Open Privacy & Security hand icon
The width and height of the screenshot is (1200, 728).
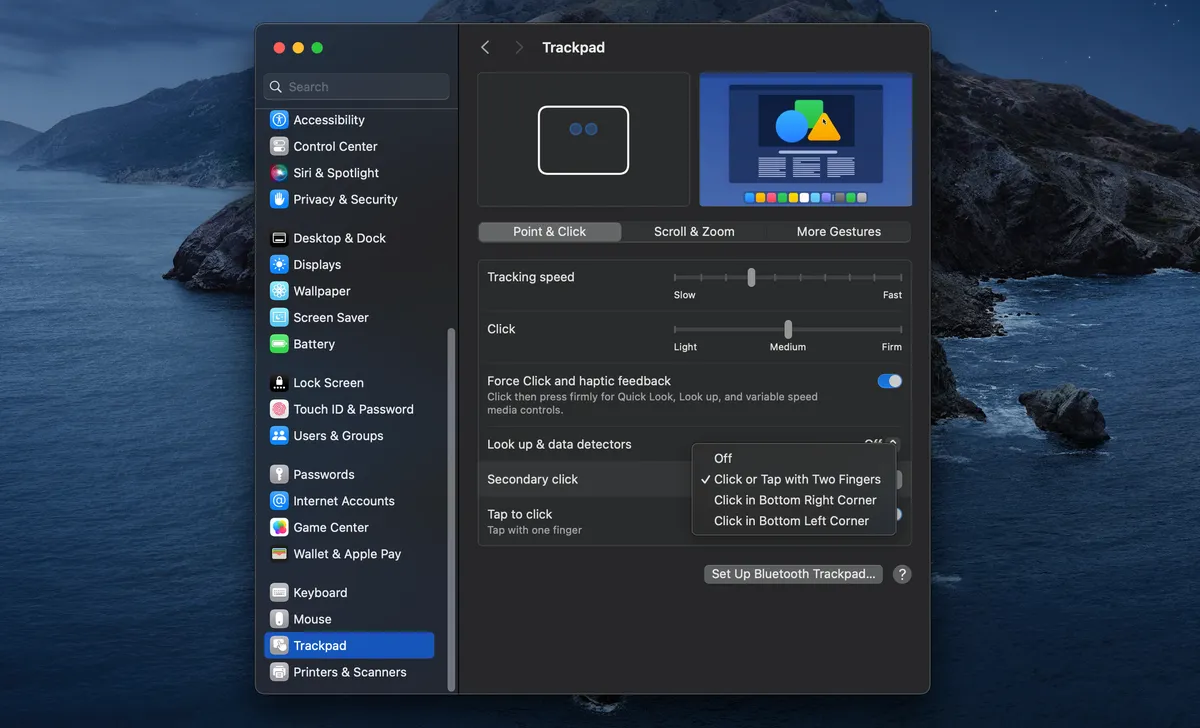[279, 199]
